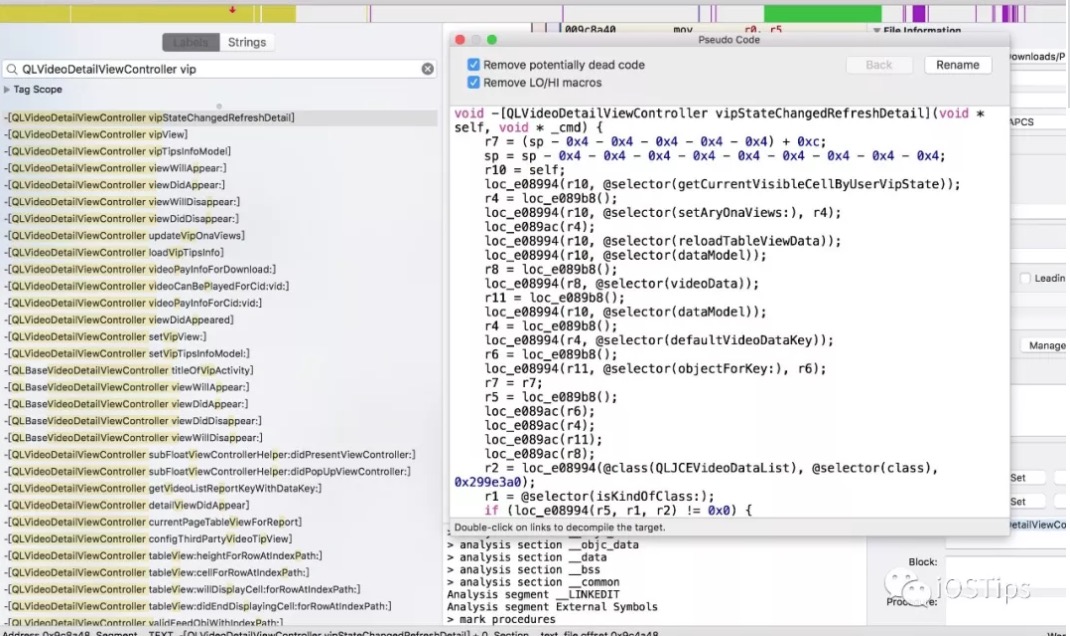Click the green segment in the navigation color bar
The width and height of the screenshot is (1070, 636).
[822, 13]
